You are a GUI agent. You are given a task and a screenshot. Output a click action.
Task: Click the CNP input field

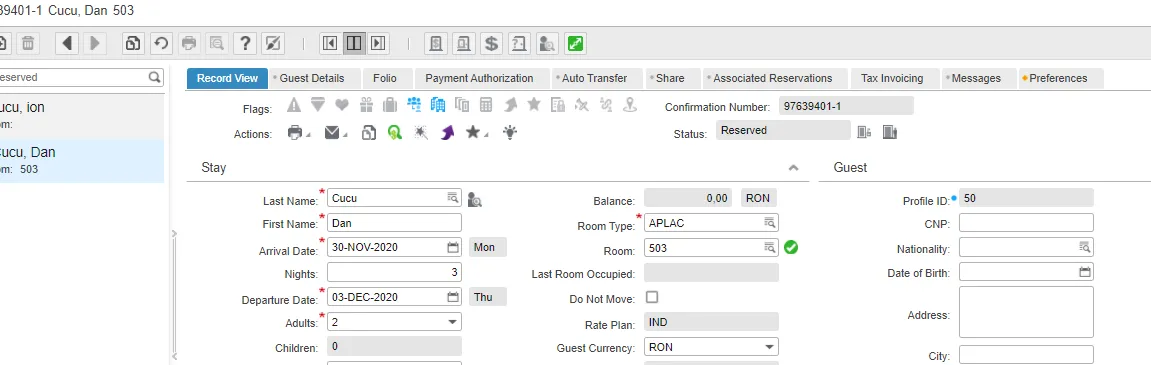pos(1026,223)
